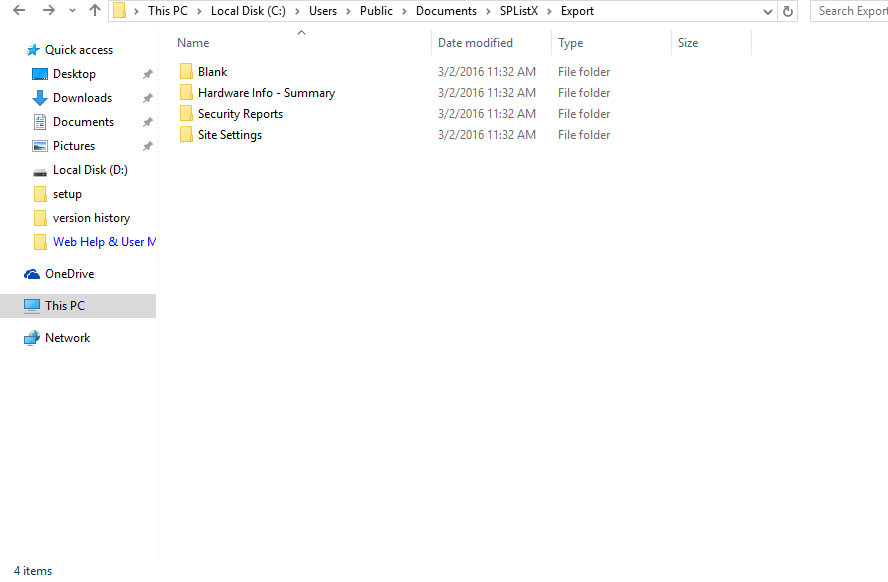Select the Security Reports folder icon

coord(186,114)
